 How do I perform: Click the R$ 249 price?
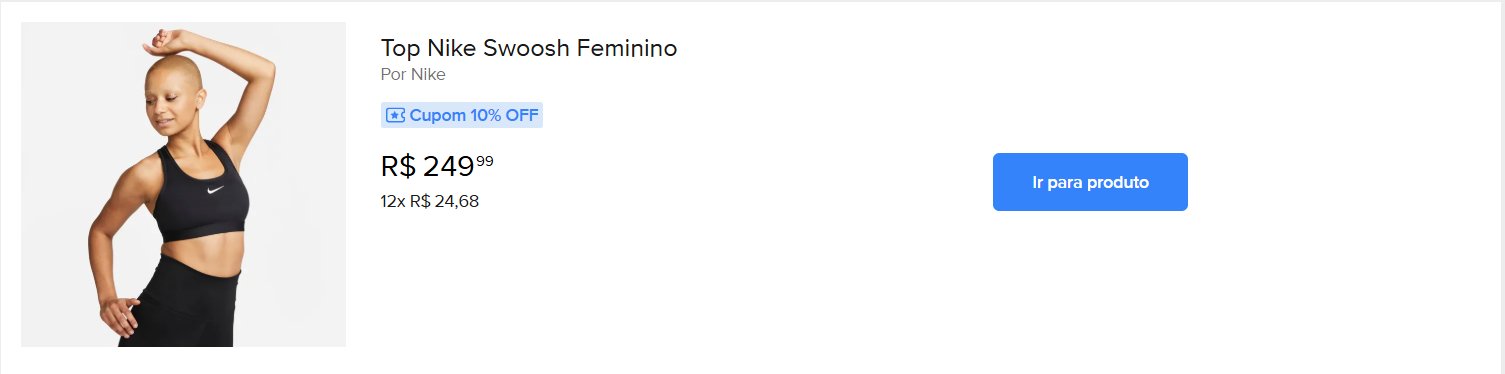[x=437, y=166]
